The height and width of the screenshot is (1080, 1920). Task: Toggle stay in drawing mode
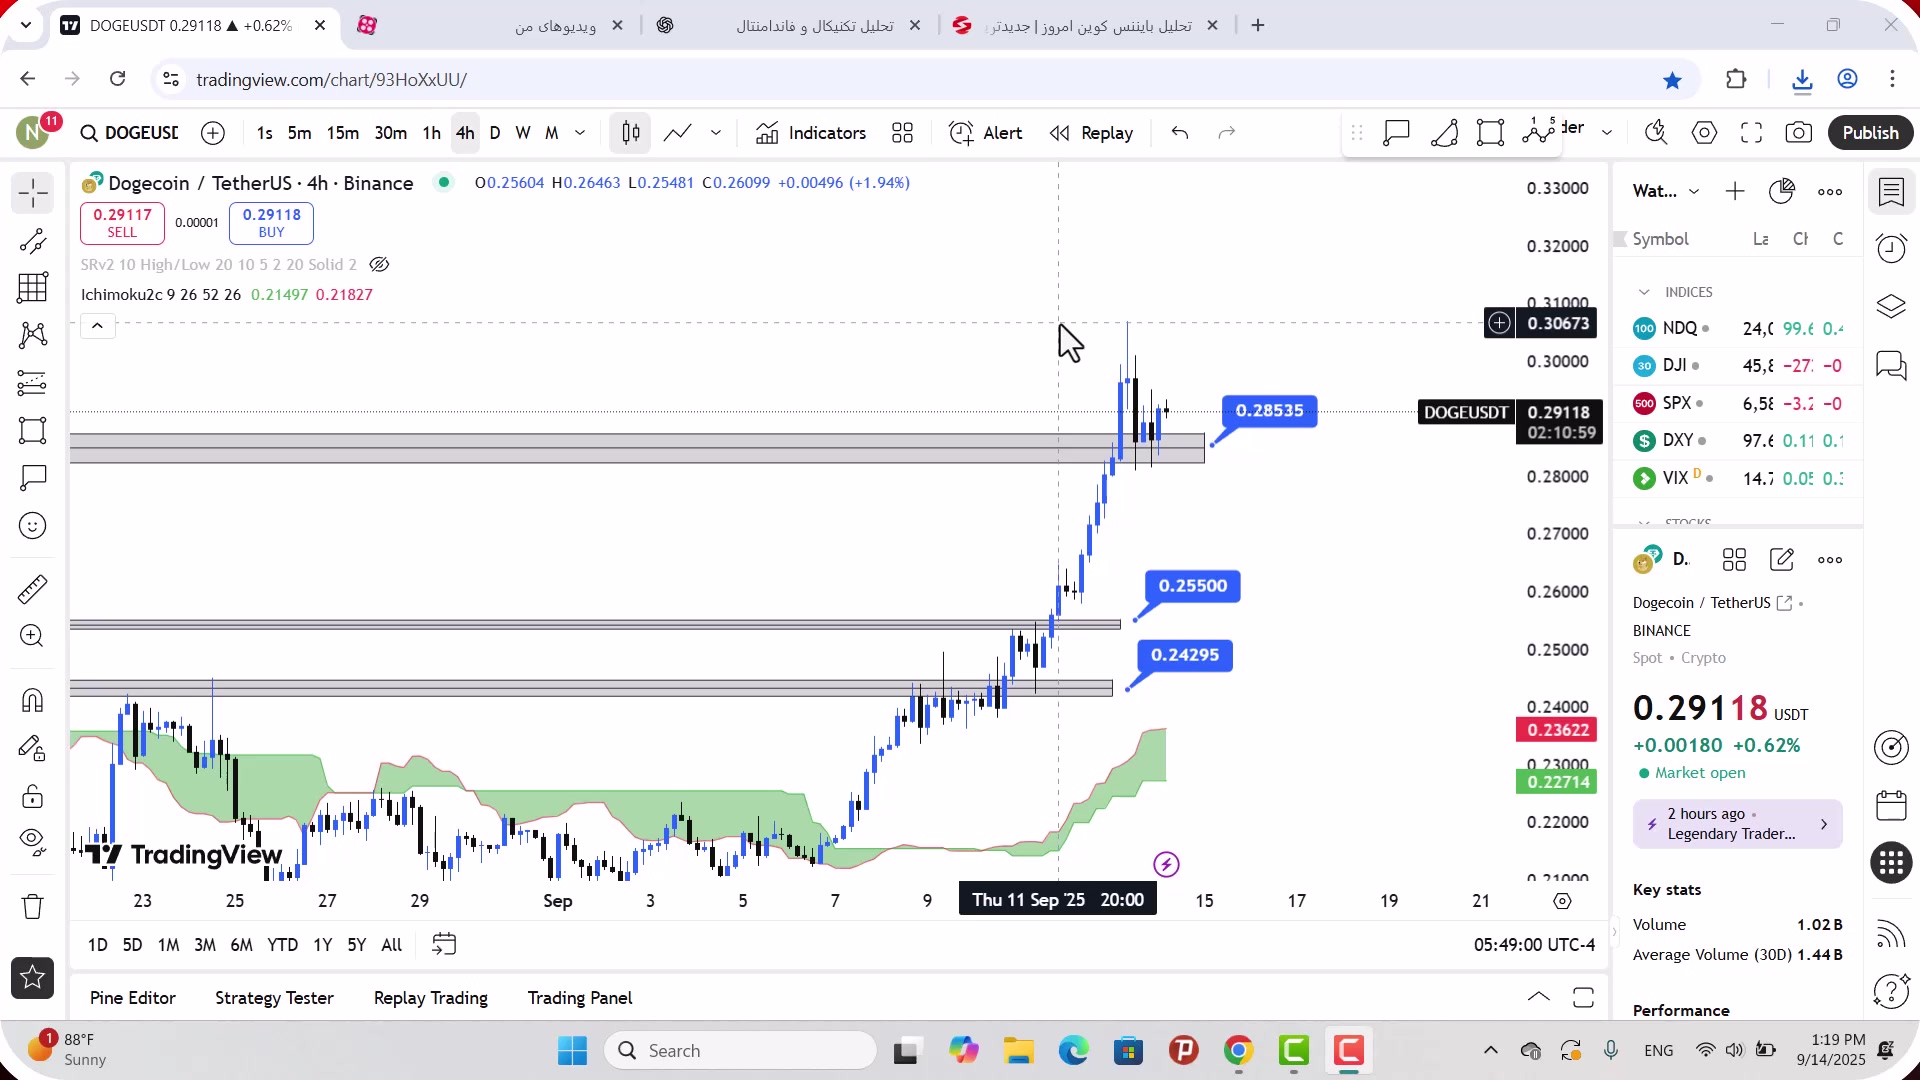(x=32, y=748)
